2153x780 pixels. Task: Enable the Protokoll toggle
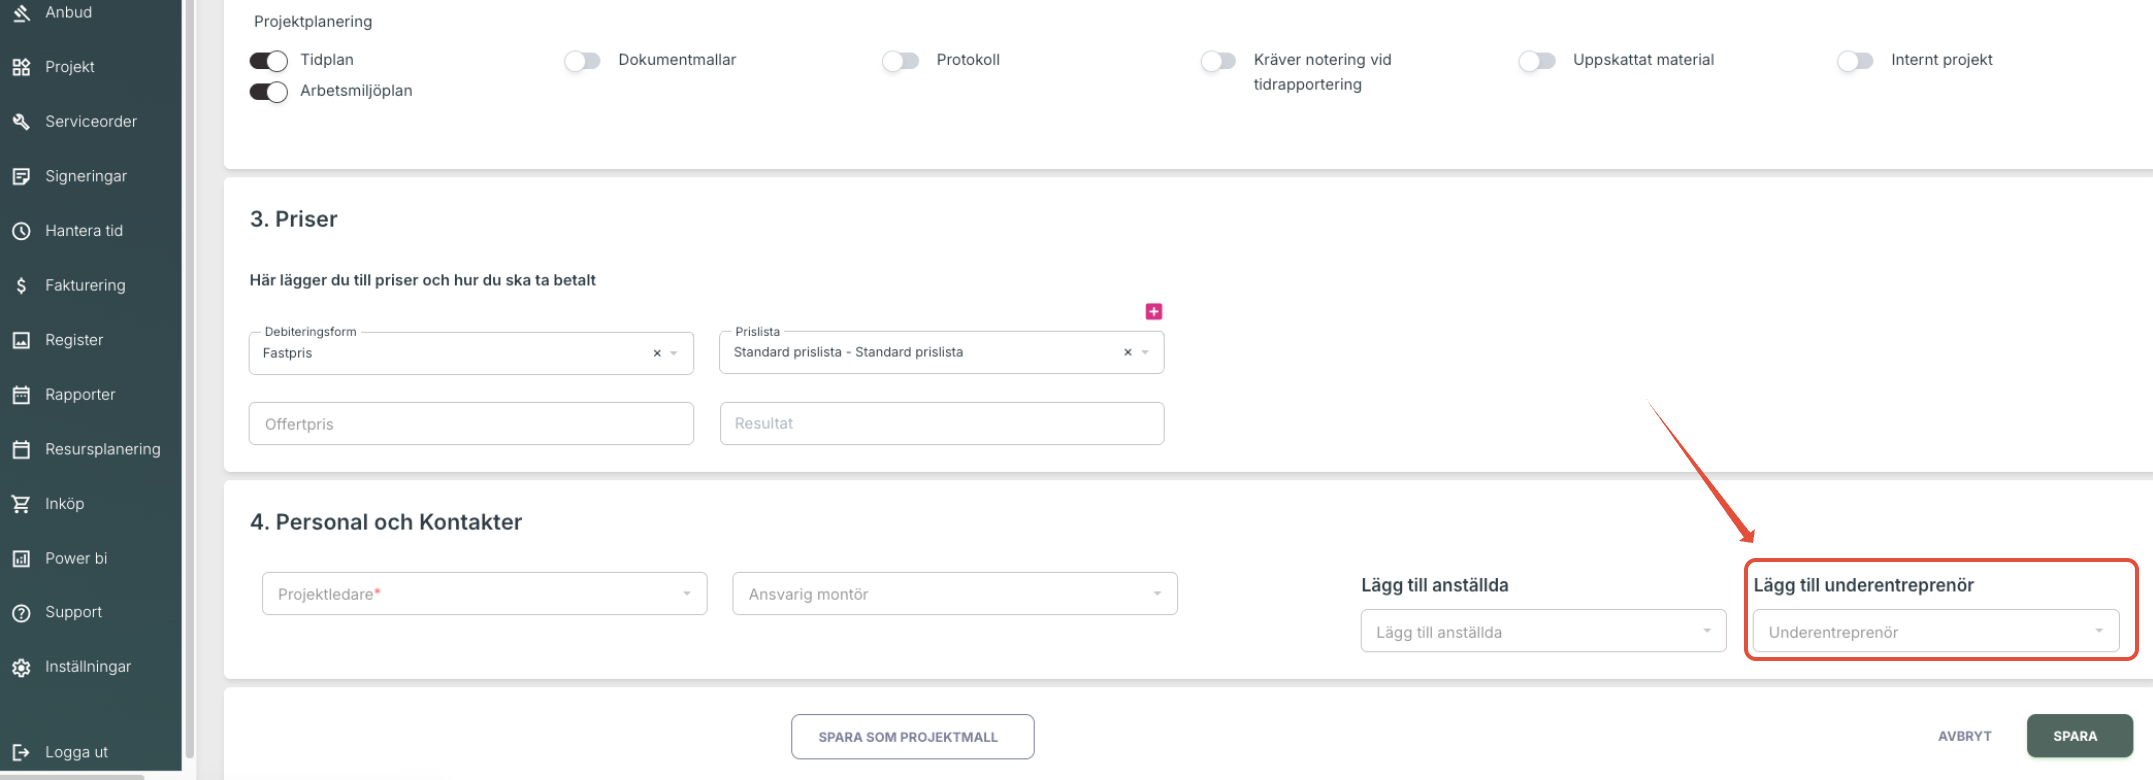click(x=900, y=61)
